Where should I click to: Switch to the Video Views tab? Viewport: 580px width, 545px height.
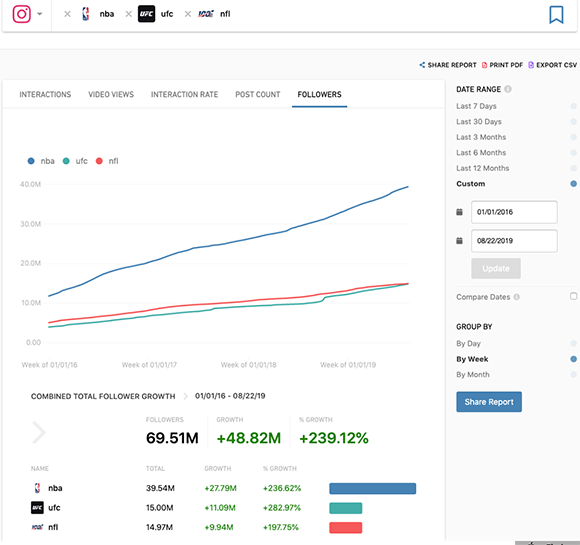[x=111, y=95]
